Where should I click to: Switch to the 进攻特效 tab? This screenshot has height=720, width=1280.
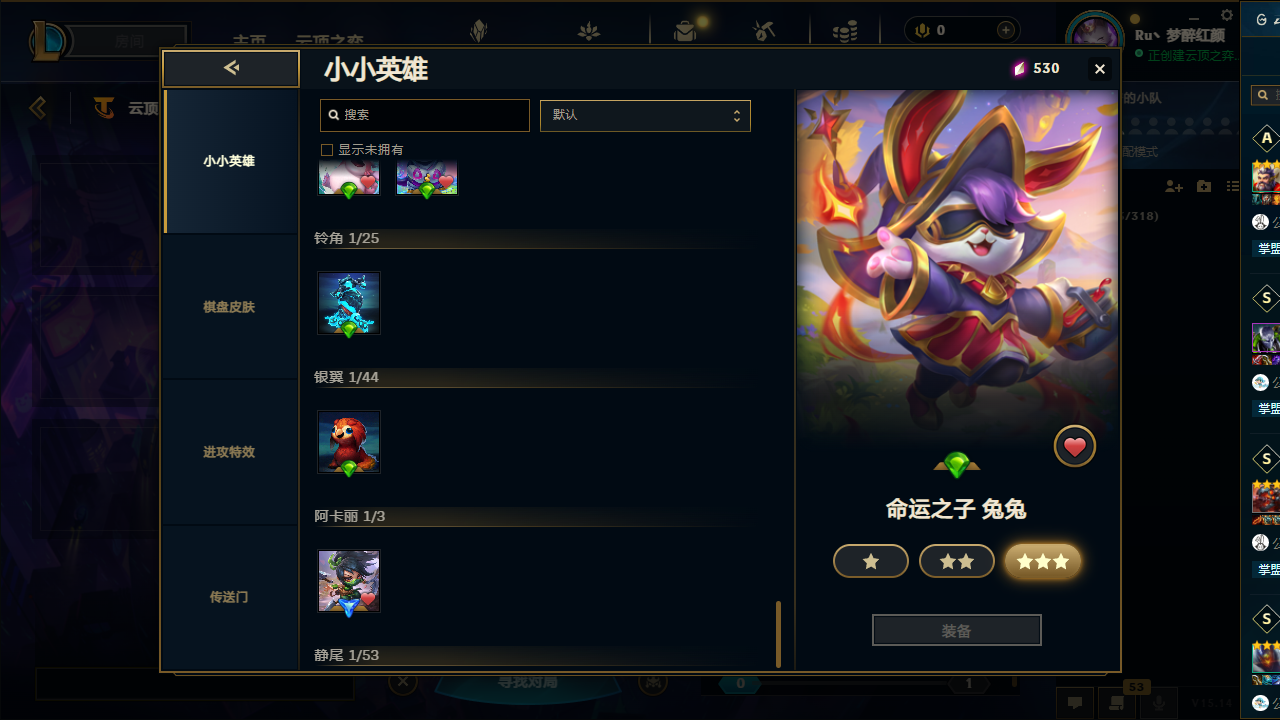pyautogui.click(x=229, y=452)
